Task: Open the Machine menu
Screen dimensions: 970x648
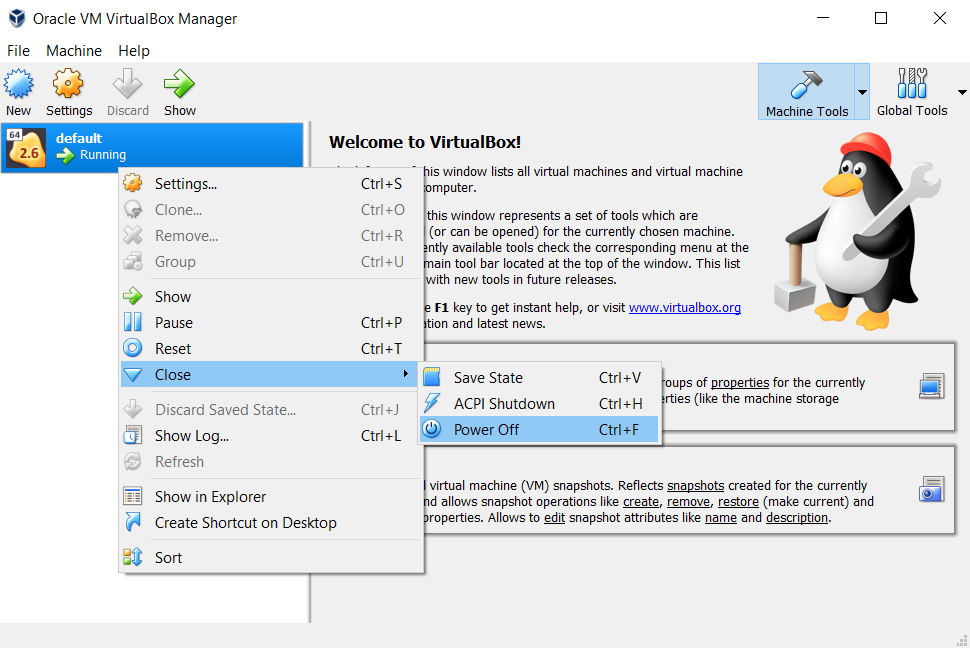Action: point(74,51)
